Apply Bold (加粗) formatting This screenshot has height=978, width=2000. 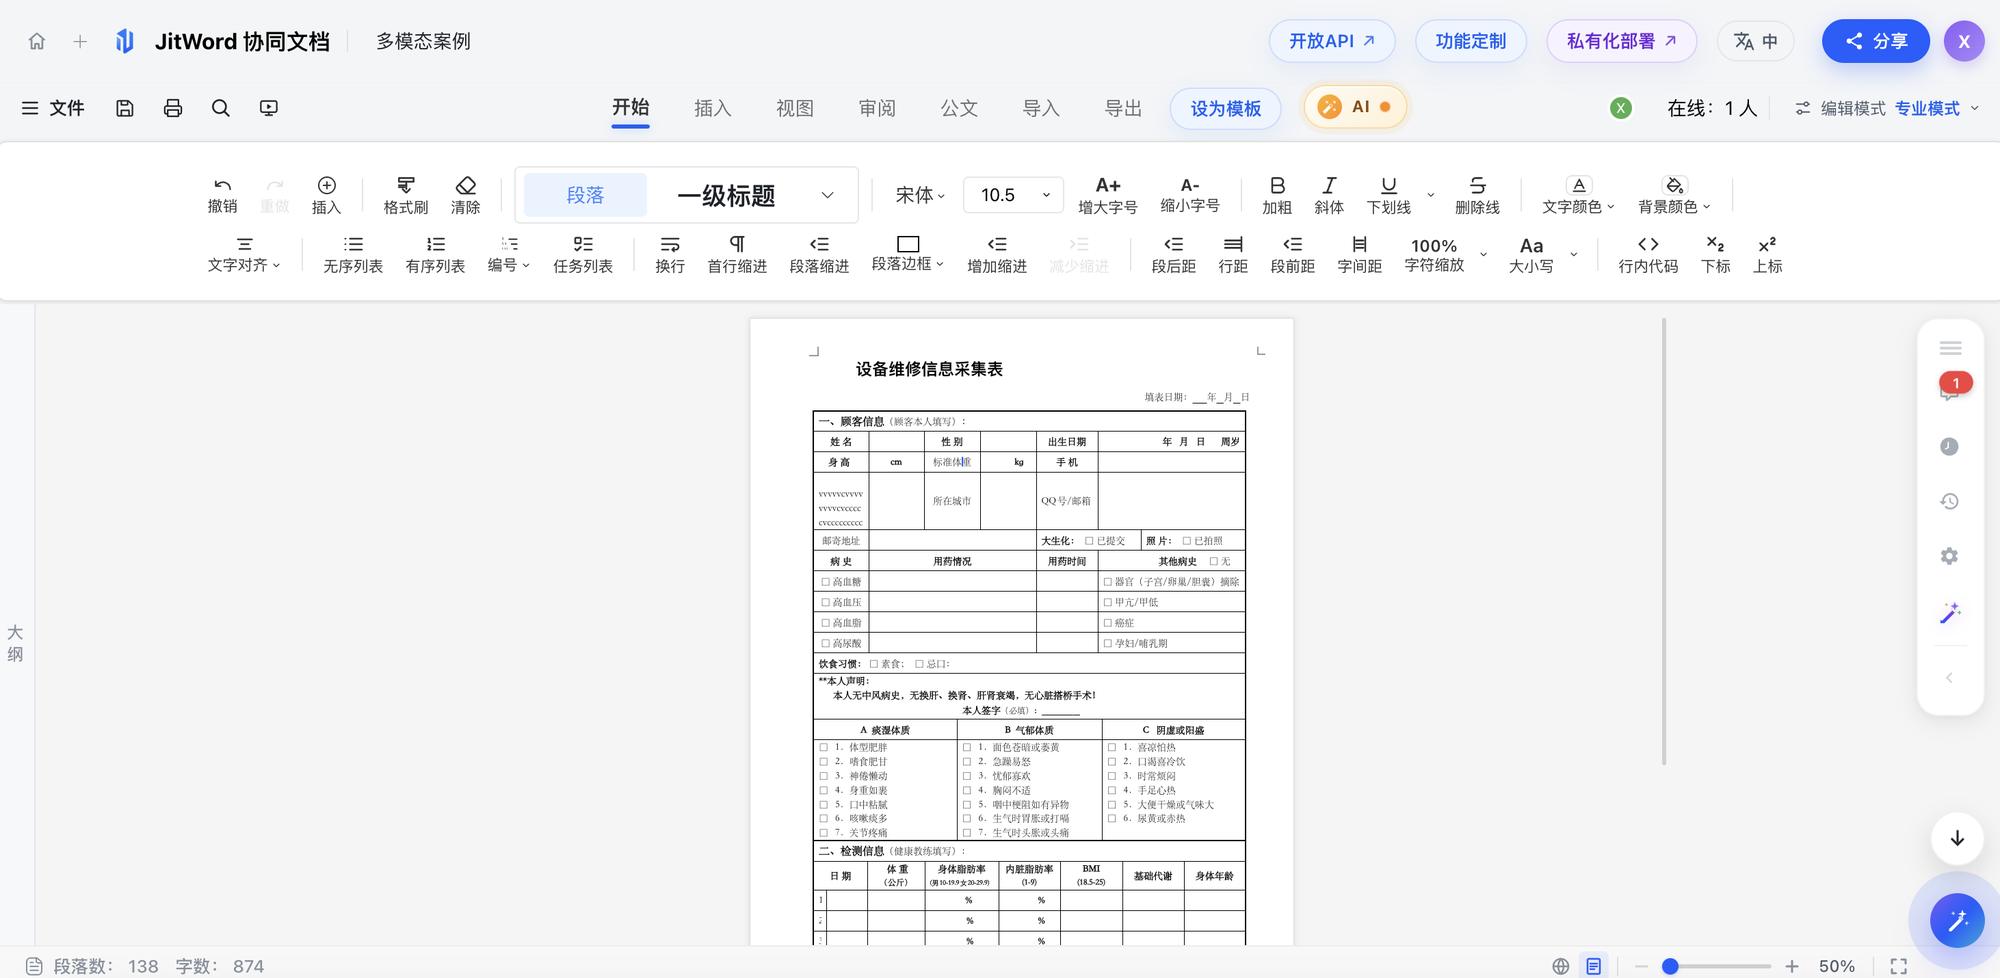tap(1277, 195)
